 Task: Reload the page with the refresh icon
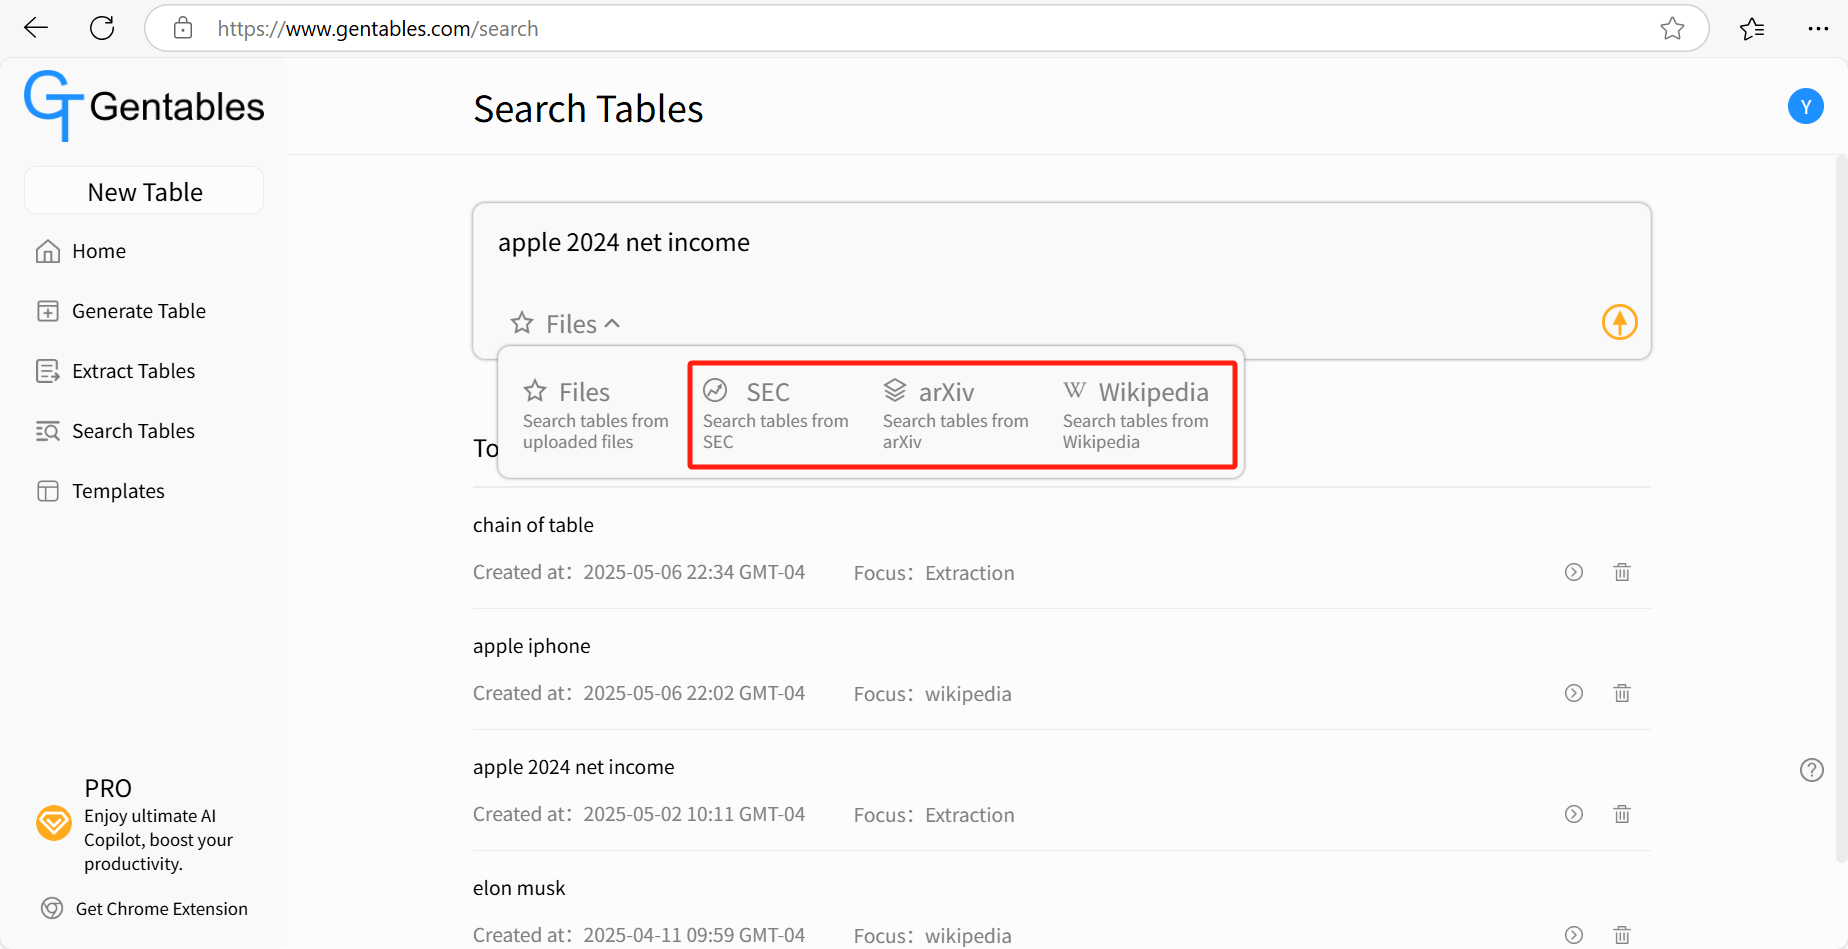click(x=102, y=28)
